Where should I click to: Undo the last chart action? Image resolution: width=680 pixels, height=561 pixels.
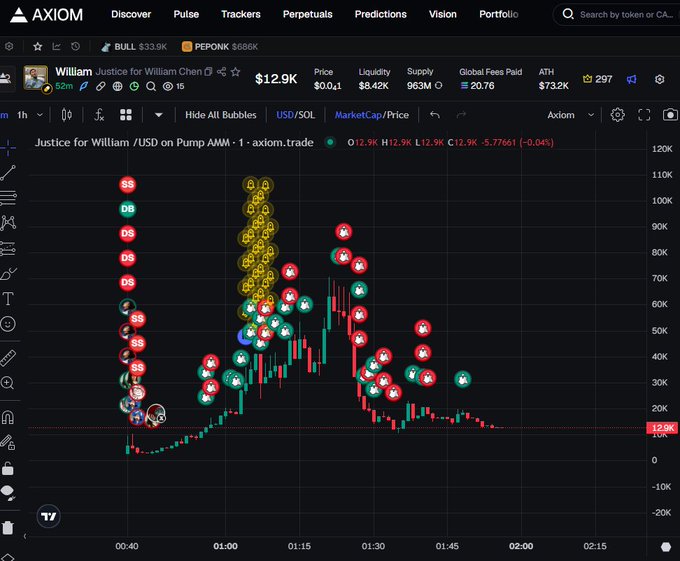coord(435,115)
